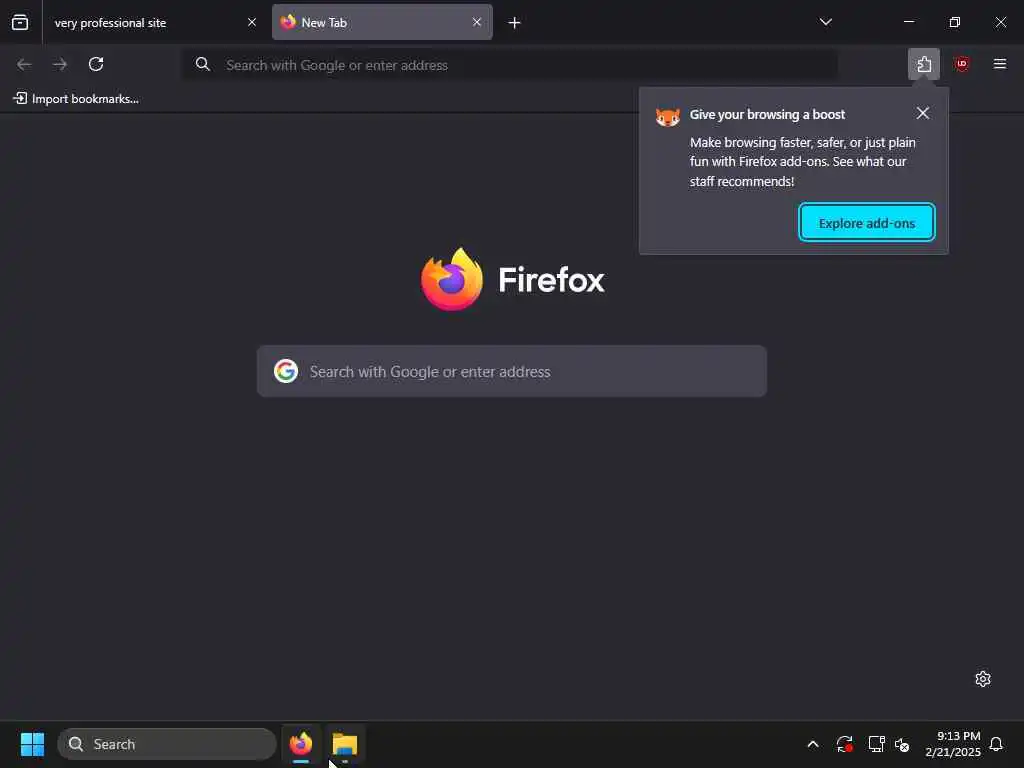Click the muted volume tray icon
The image size is (1024, 768).
(x=902, y=744)
